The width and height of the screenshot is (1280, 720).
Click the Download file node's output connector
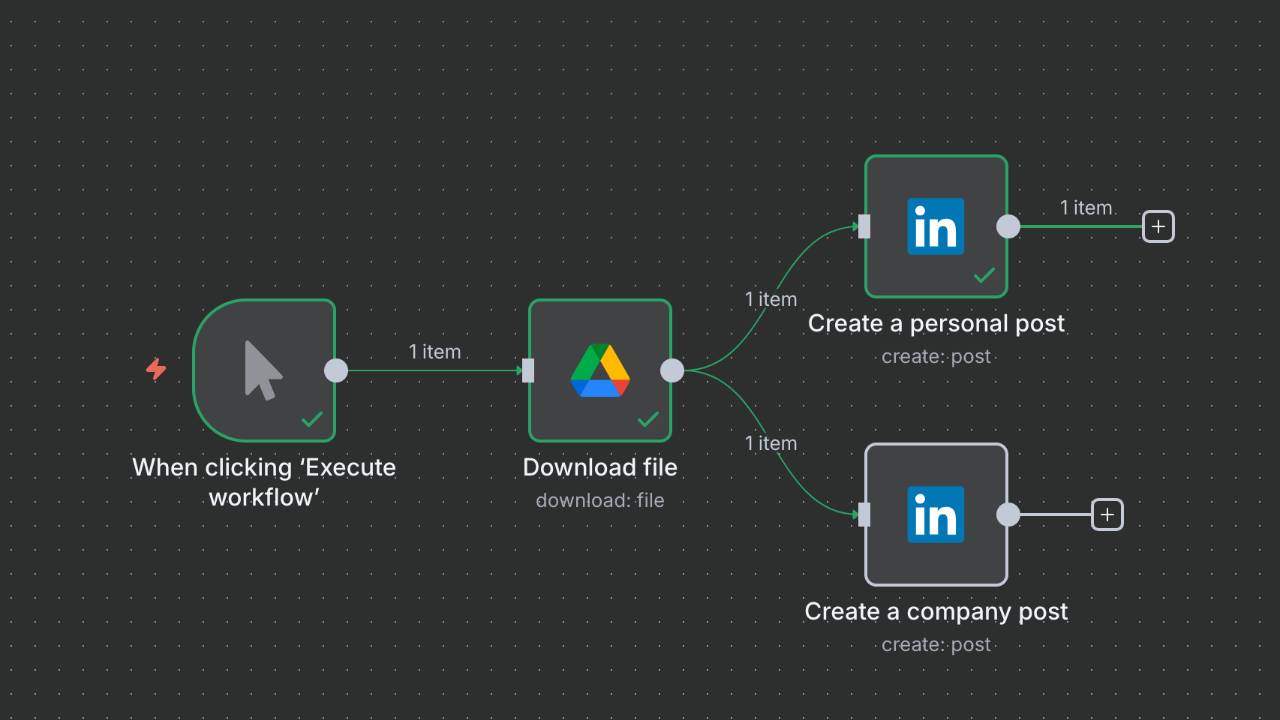(x=672, y=370)
